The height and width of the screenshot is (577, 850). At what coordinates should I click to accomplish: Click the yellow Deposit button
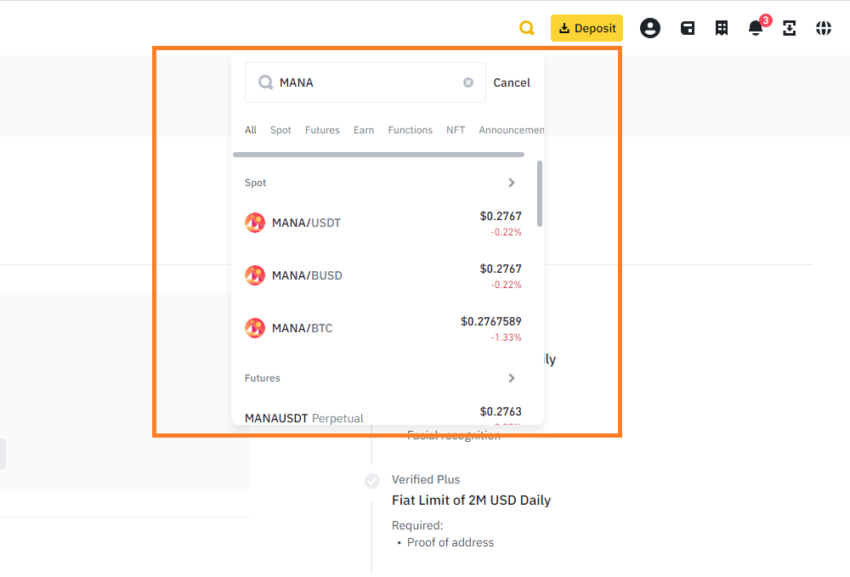[x=587, y=28]
